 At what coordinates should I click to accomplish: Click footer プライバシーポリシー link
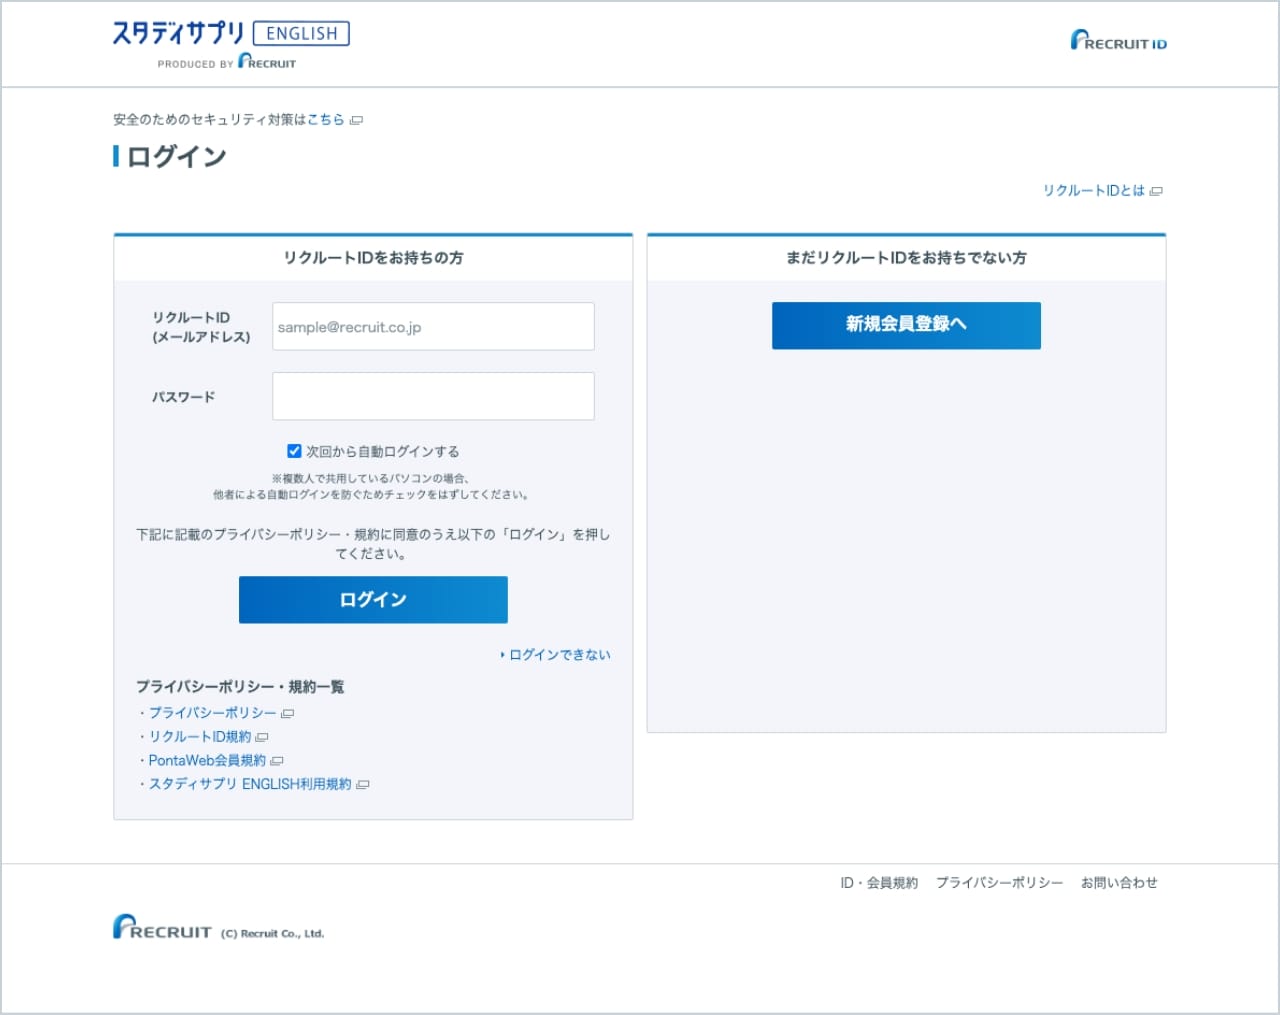pos(999,883)
